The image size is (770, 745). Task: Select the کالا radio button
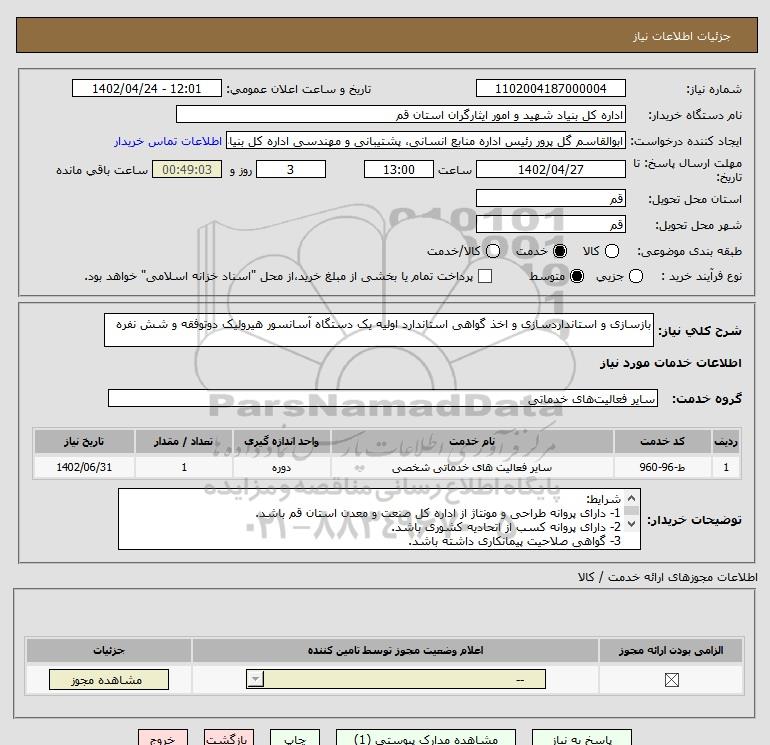[611, 251]
